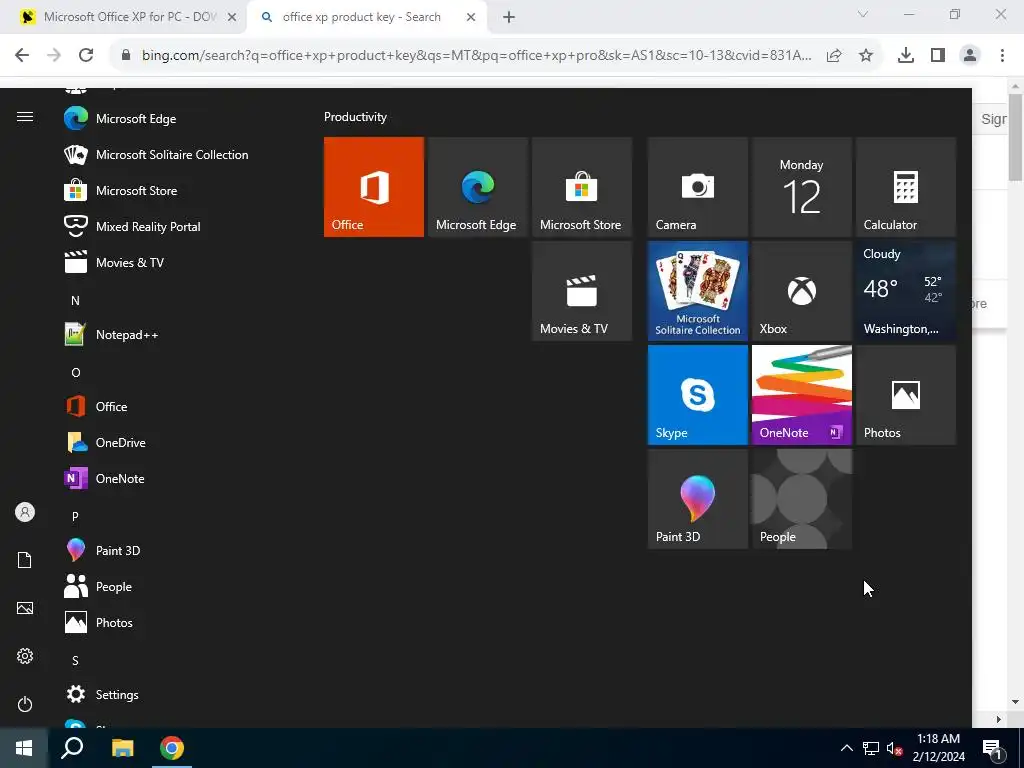Screen dimensions: 1024x768
Task: Jump to letter S section header
Action: (75, 660)
